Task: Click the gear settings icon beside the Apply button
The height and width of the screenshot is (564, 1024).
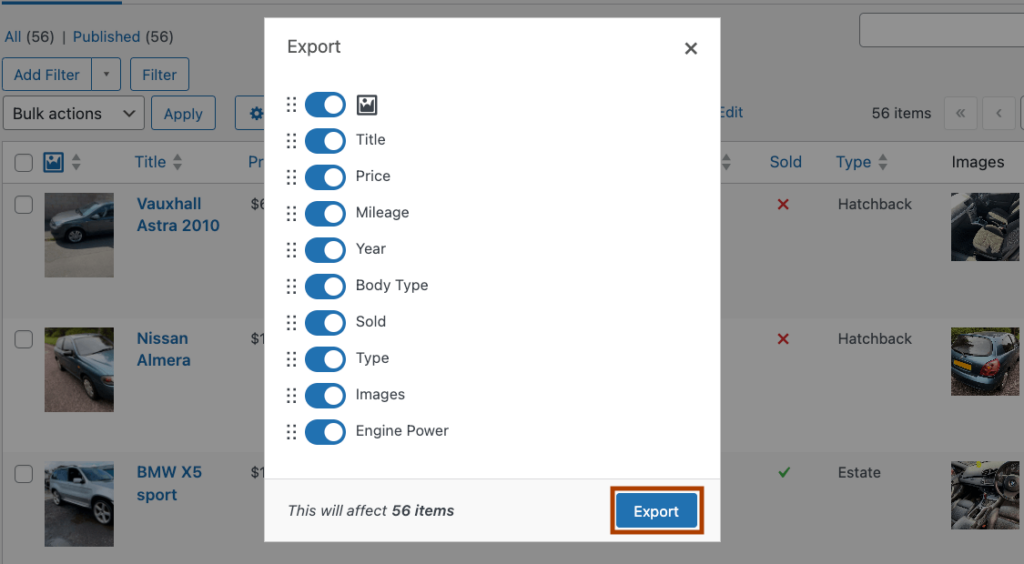Action: point(256,114)
